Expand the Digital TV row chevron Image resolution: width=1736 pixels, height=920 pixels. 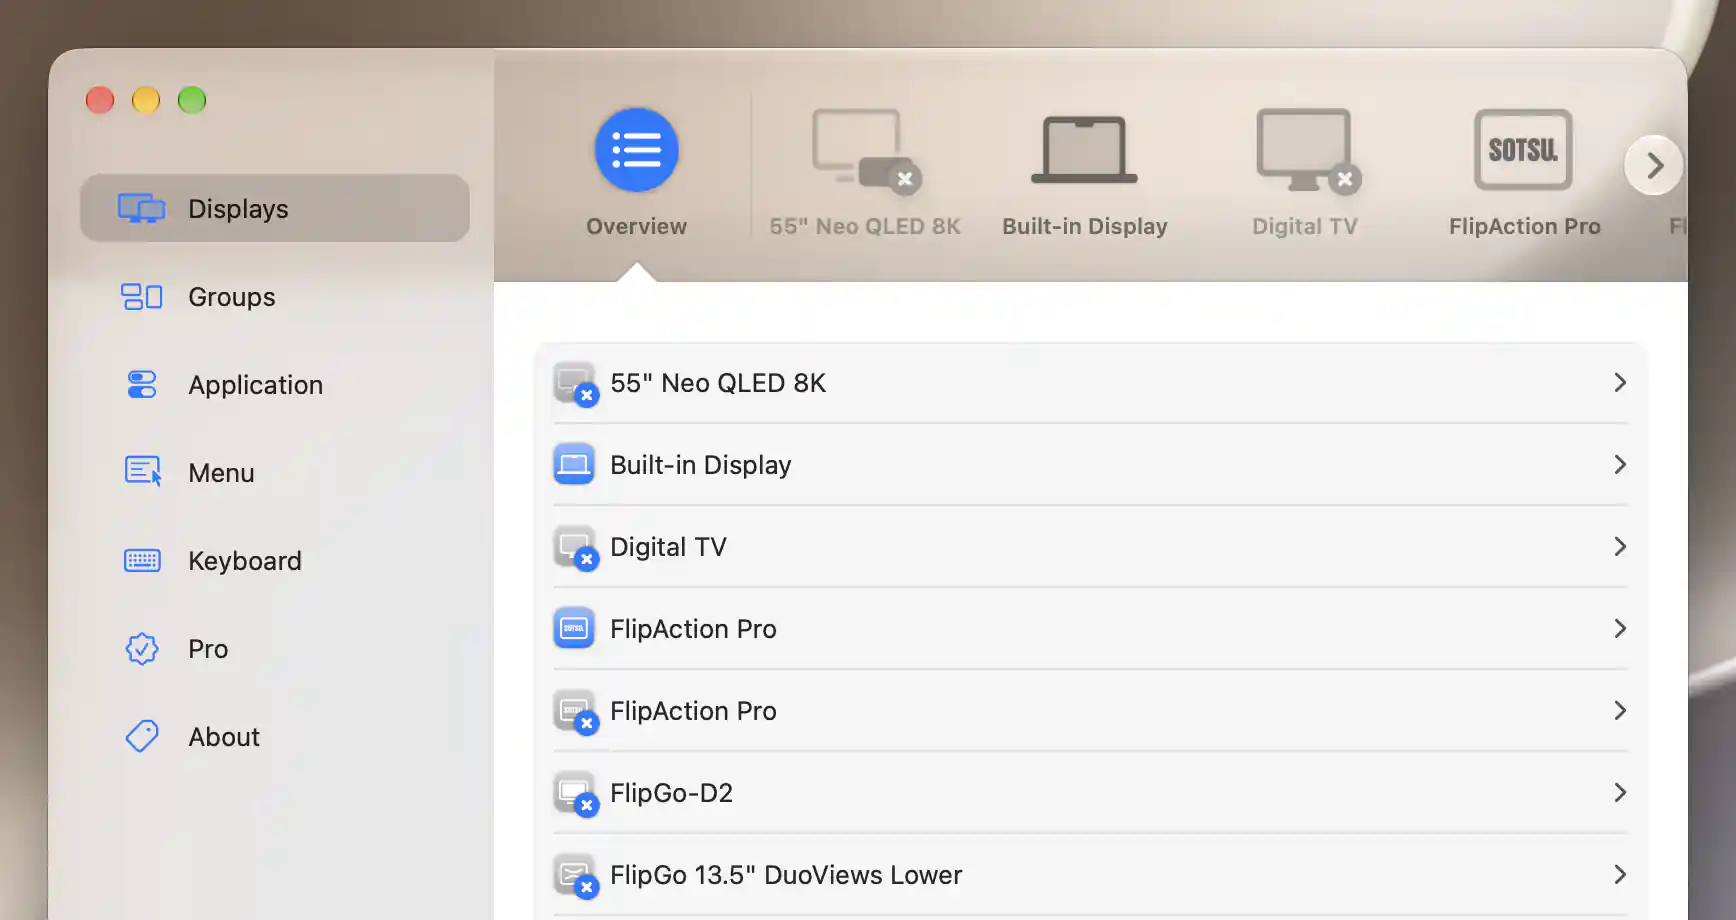[x=1620, y=547]
